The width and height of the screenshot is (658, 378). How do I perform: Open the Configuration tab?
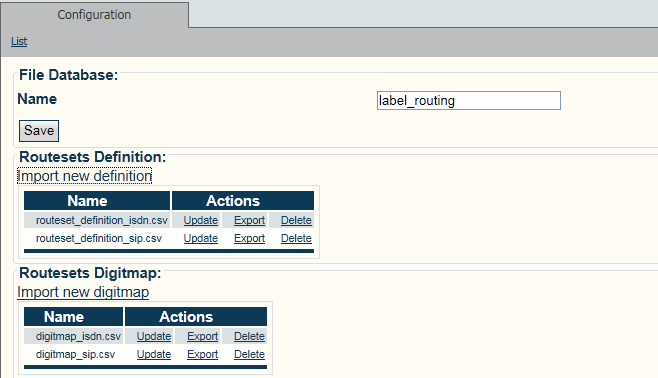(94, 15)
